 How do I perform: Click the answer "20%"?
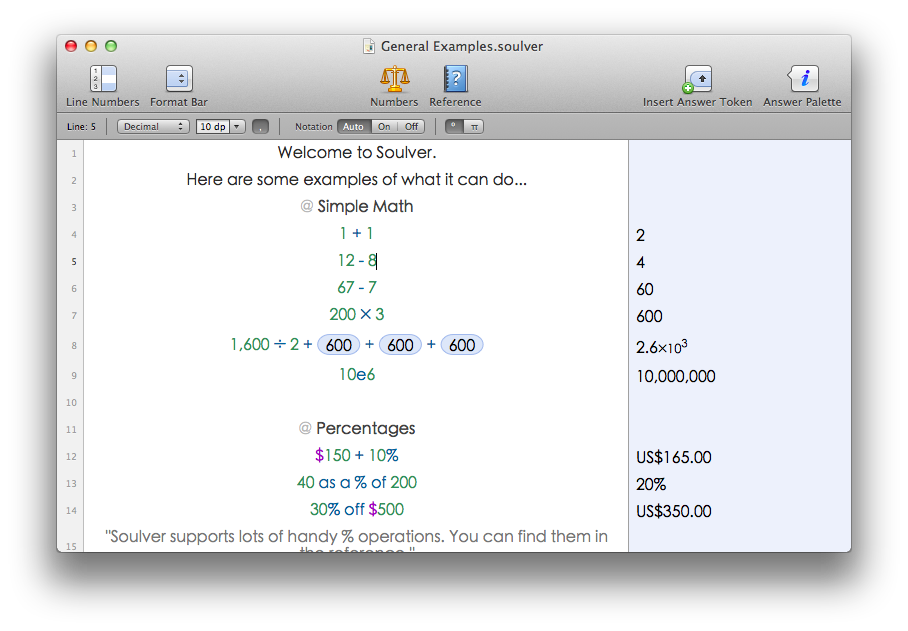tap(651, 485)
